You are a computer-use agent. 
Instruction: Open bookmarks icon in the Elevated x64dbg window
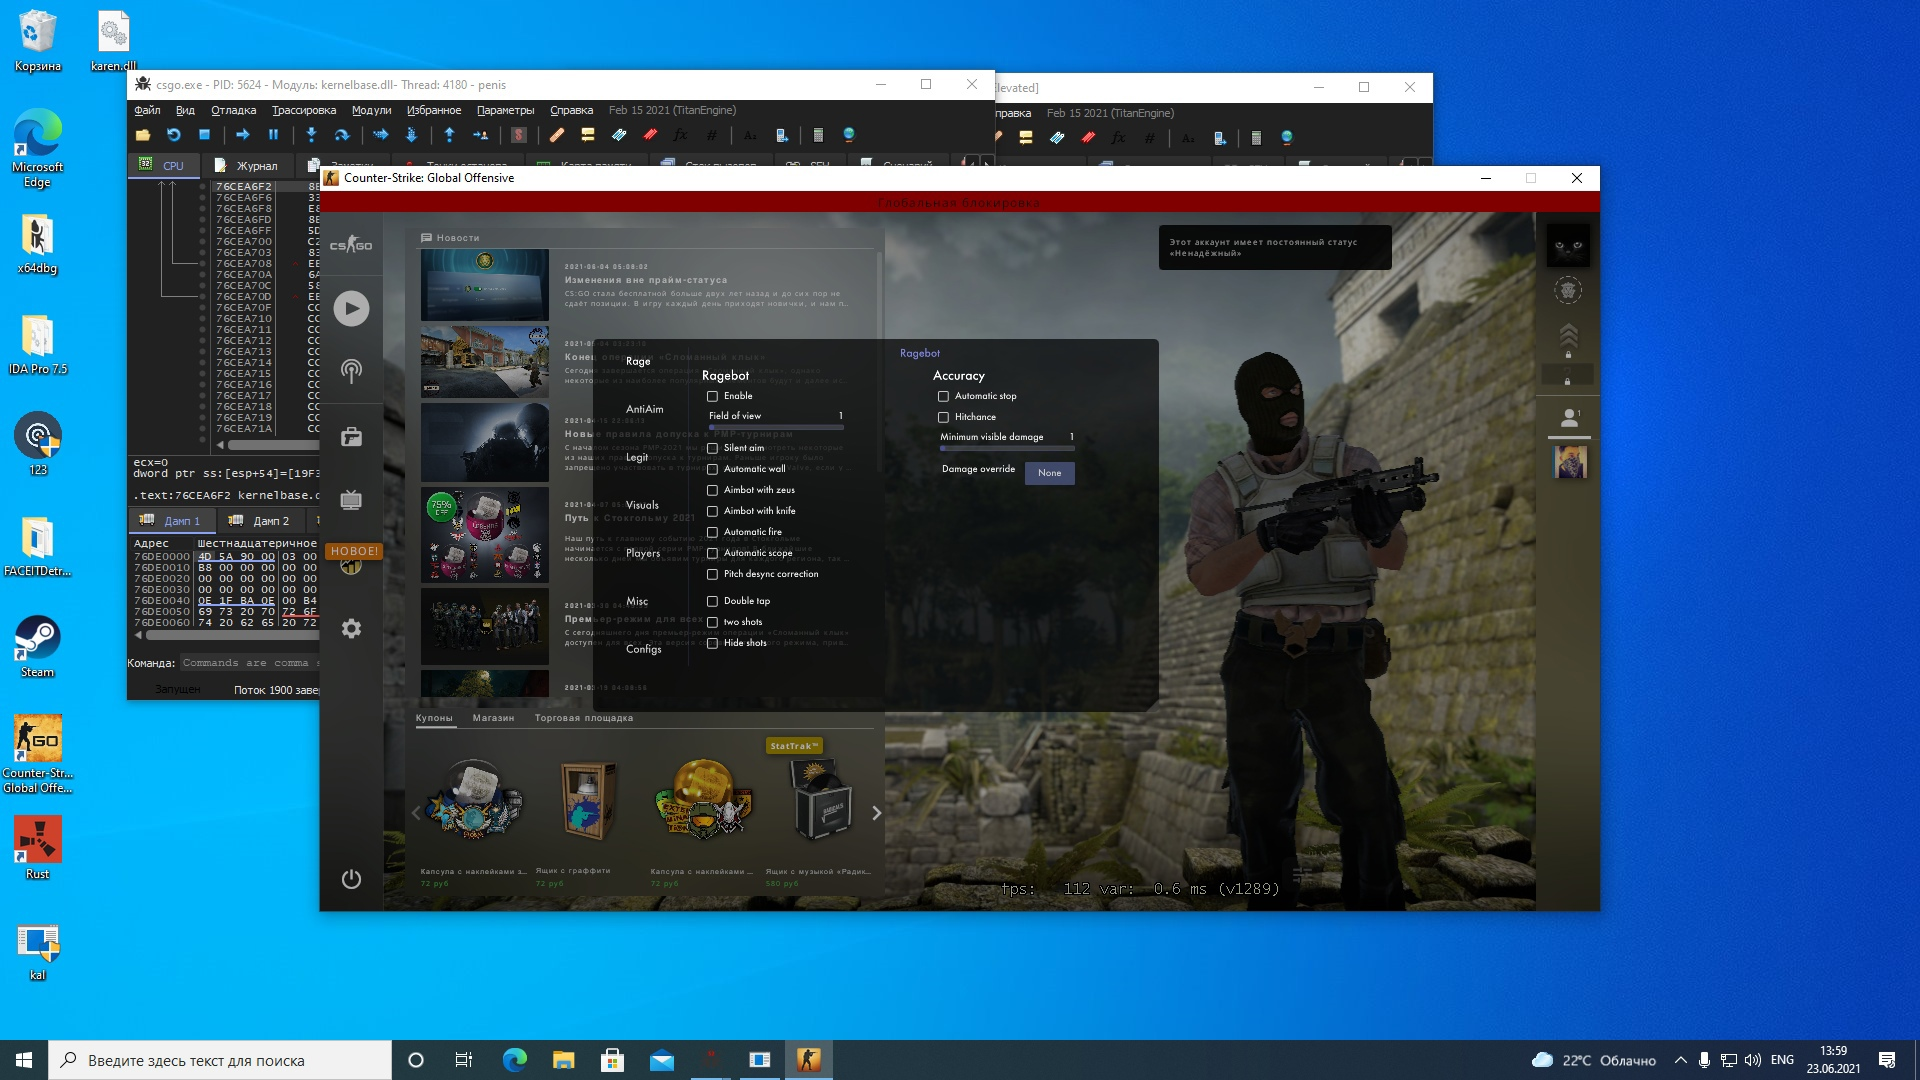click(x=1088, y=138)
